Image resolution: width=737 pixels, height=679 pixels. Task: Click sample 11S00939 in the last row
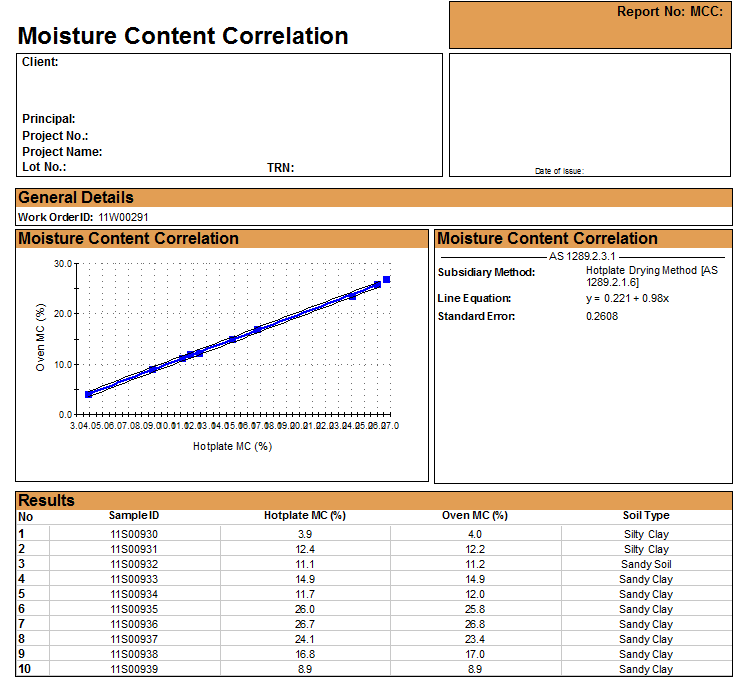(134, 669)
